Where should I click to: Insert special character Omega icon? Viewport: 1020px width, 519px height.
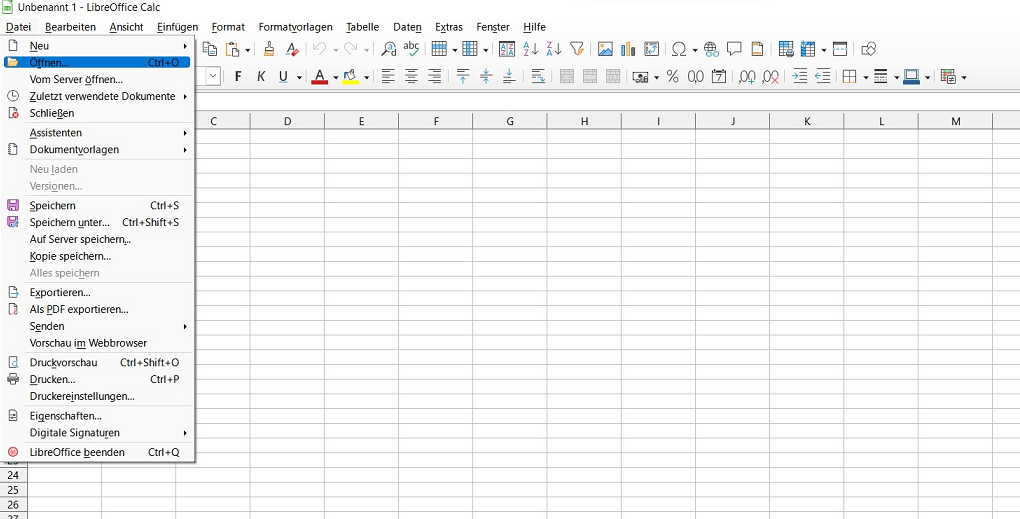pyautogui.click(x=679, y=49)
